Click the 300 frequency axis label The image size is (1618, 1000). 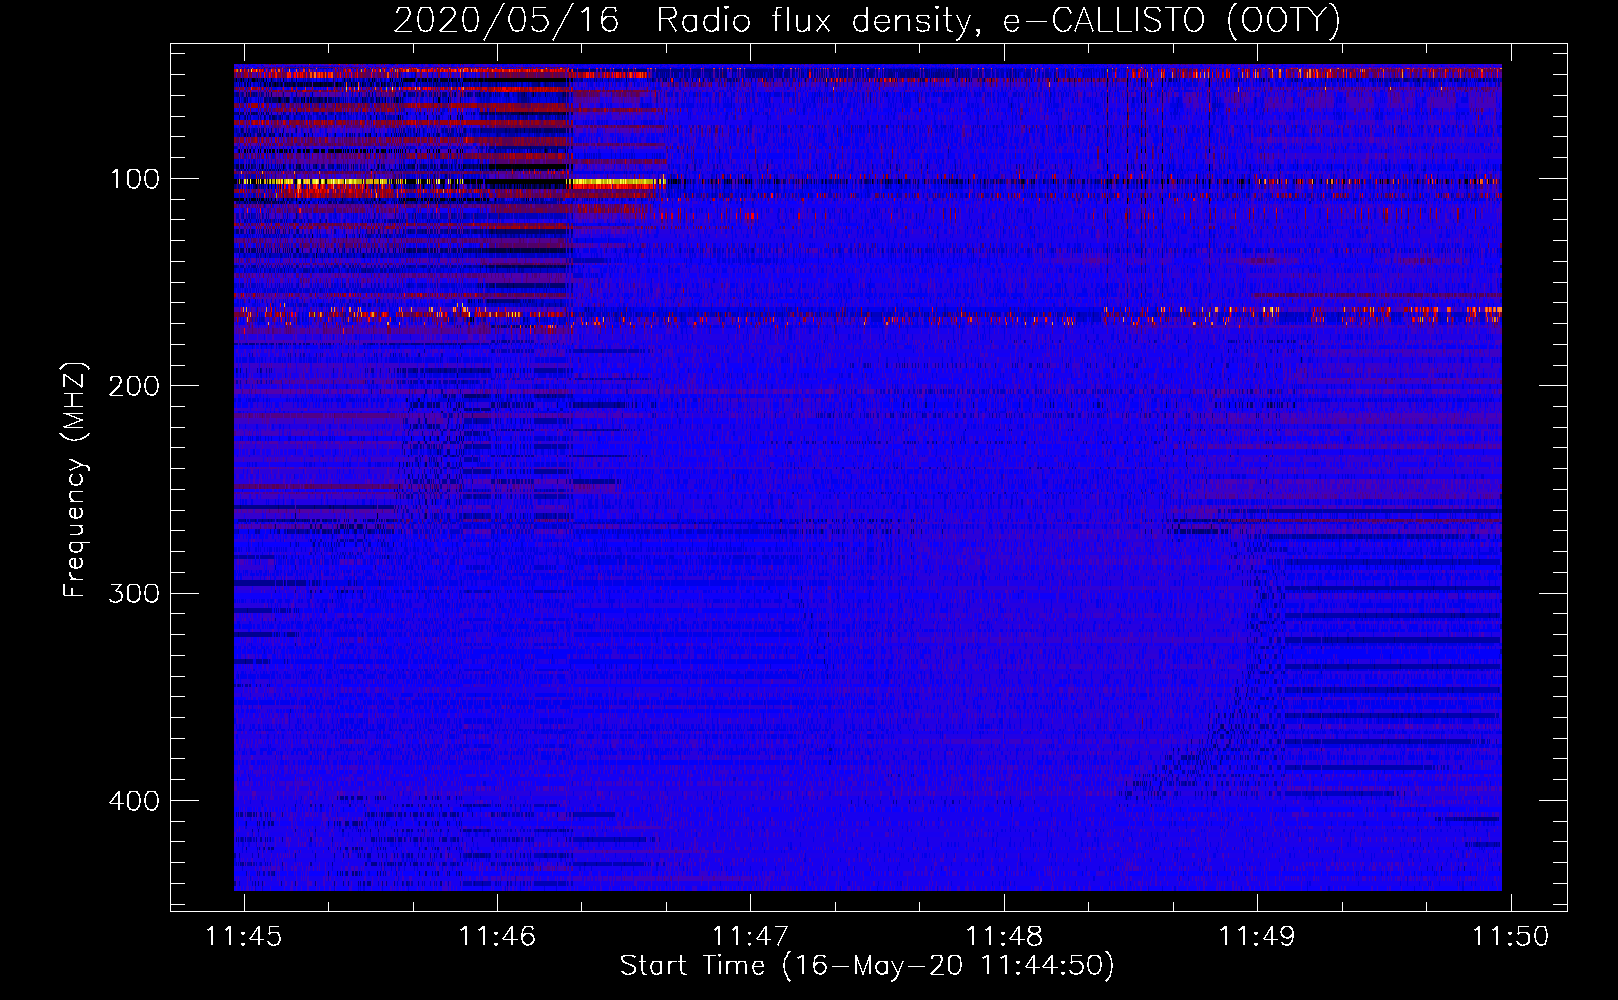[x=134, y=593]
